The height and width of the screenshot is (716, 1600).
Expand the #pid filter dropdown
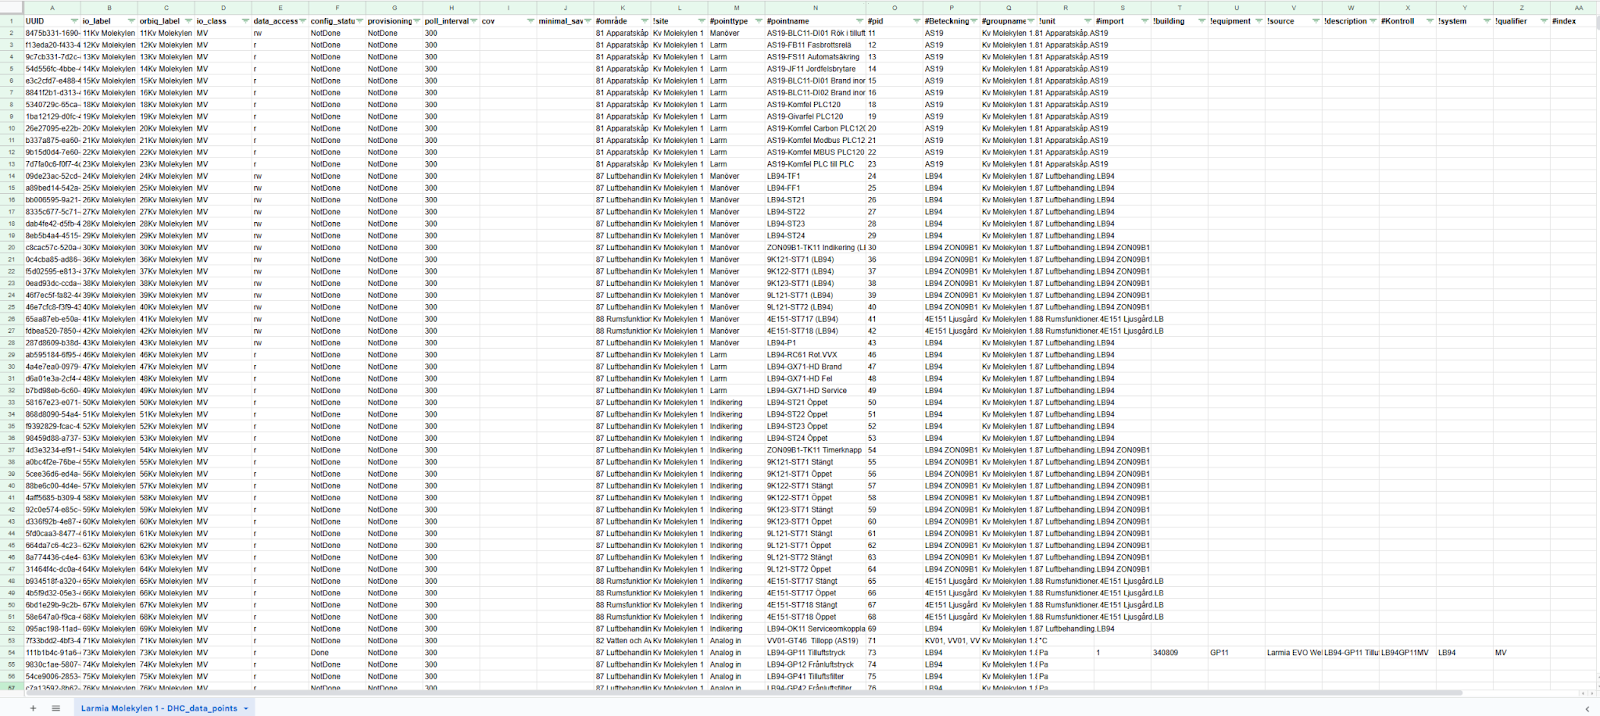[x=915, y=21]
